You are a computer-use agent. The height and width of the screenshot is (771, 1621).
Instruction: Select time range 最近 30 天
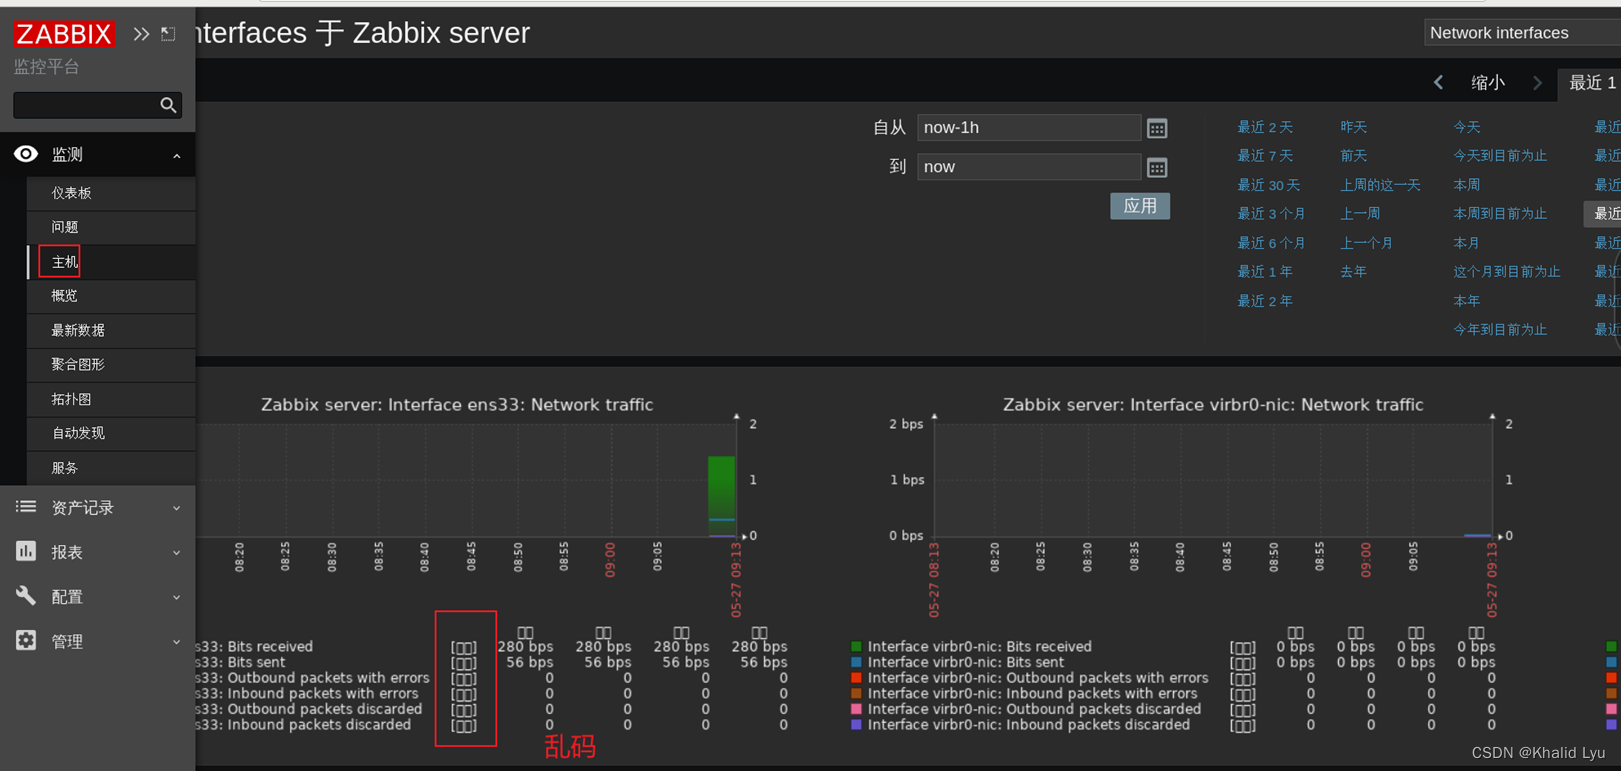[1269, 185]
